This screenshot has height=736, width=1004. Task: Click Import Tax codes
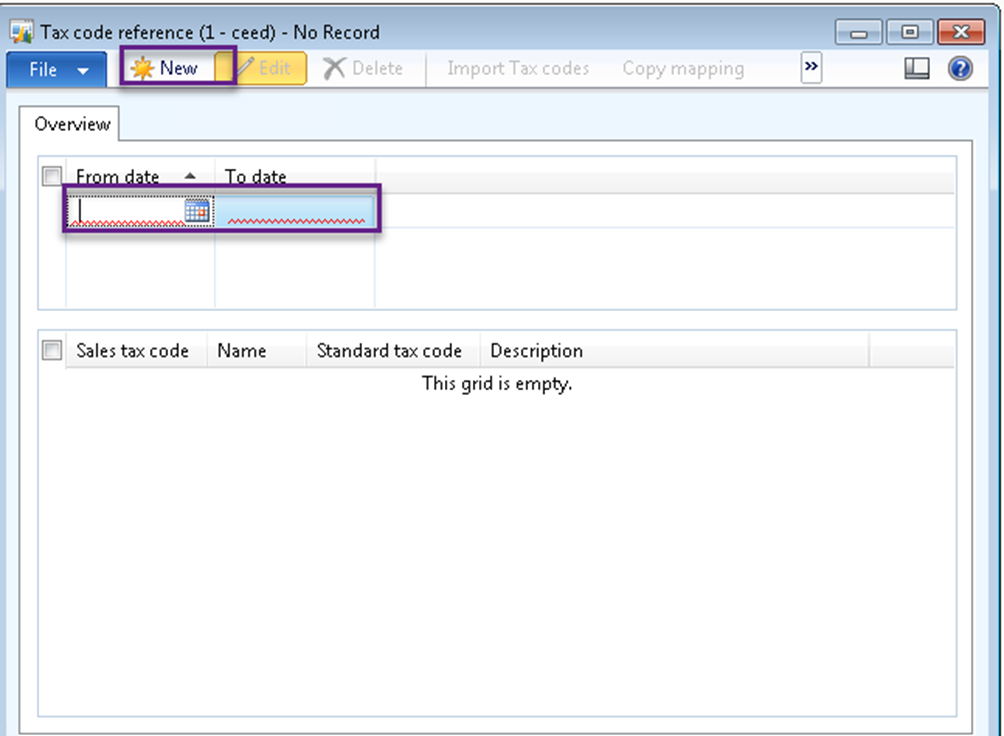click(517, 68)
